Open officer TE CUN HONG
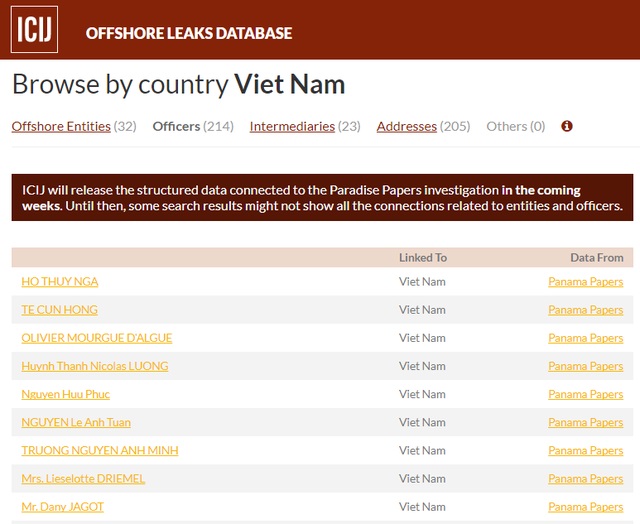This screenshot has height=524, width=640. [60, 310]
